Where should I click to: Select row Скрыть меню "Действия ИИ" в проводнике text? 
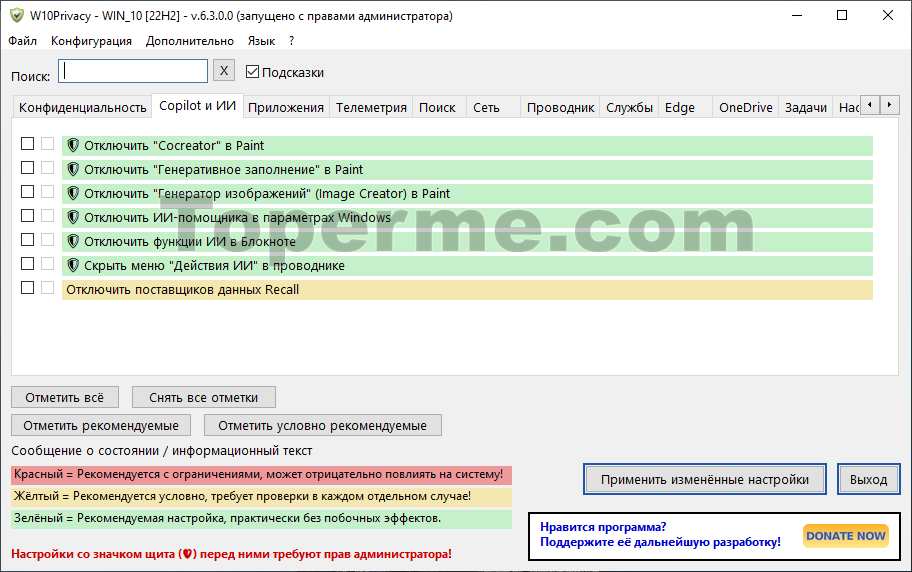point(214,266)
